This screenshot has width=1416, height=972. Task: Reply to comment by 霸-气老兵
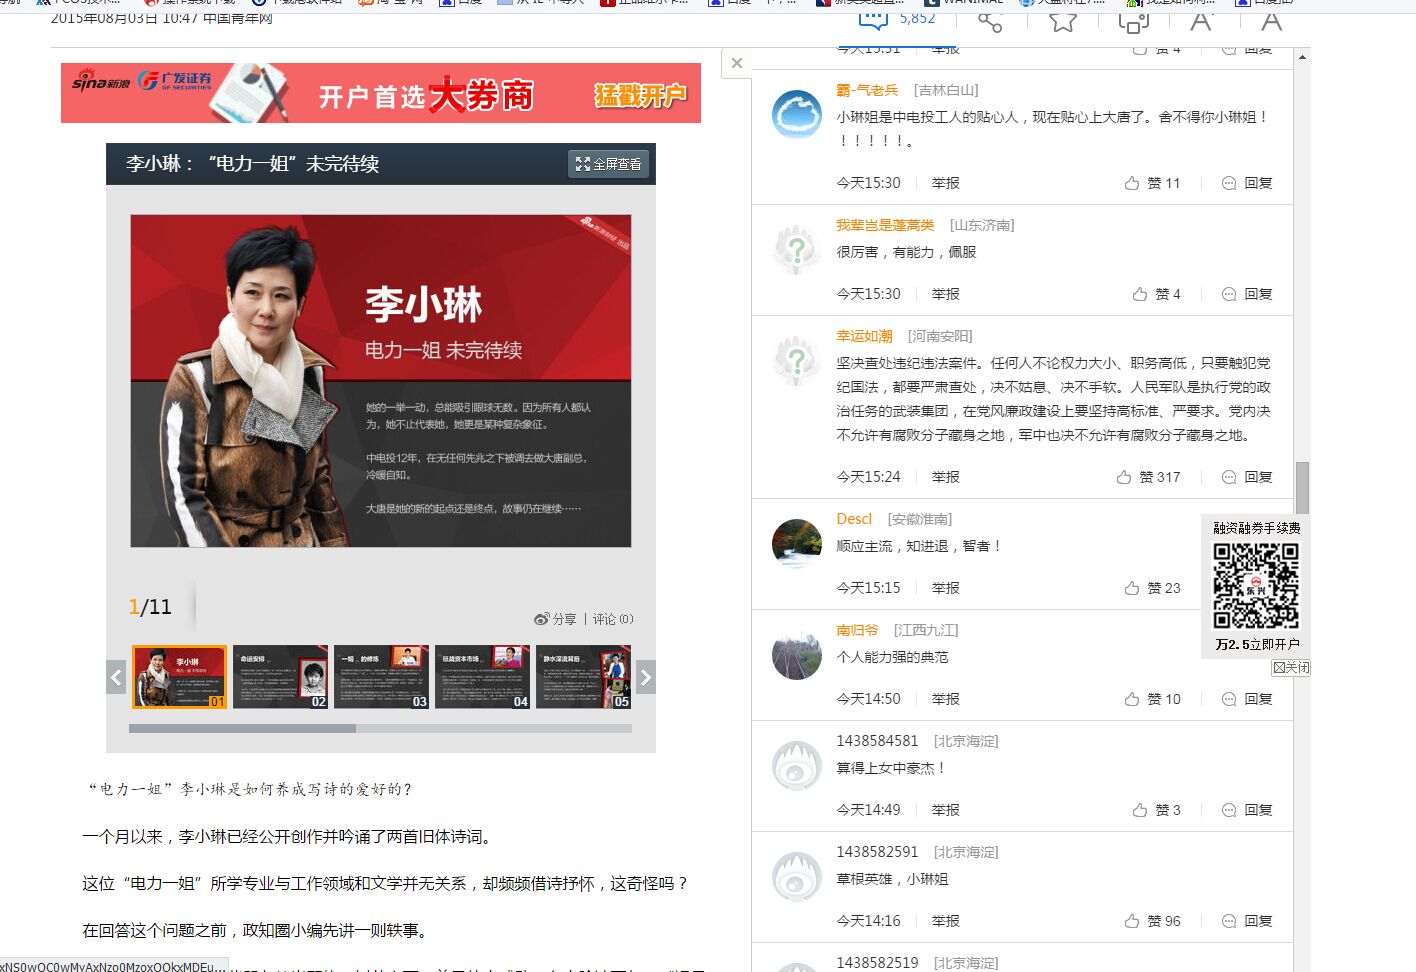1247,183
